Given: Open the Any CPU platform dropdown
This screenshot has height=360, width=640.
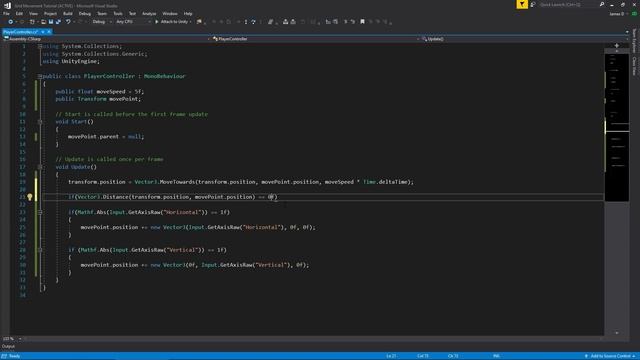Looking at the screenshot, I should click(x=133, y=22).
